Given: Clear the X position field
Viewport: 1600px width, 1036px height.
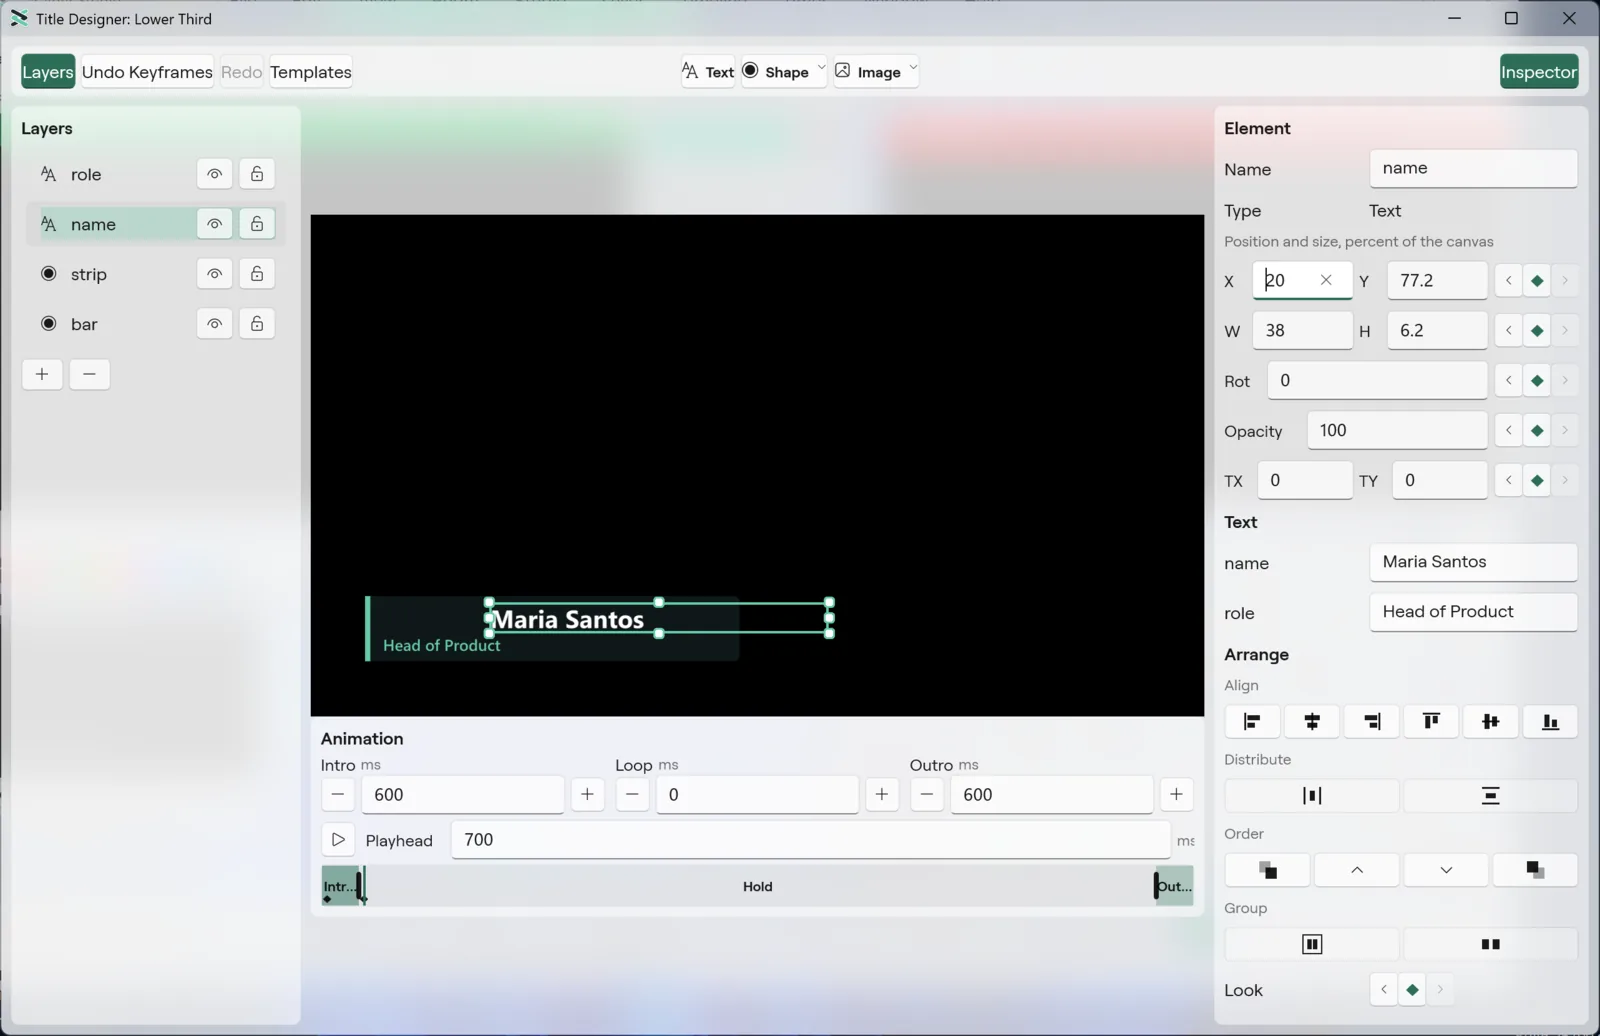Looking at the screenshot, I should [x=1326, y=280].
